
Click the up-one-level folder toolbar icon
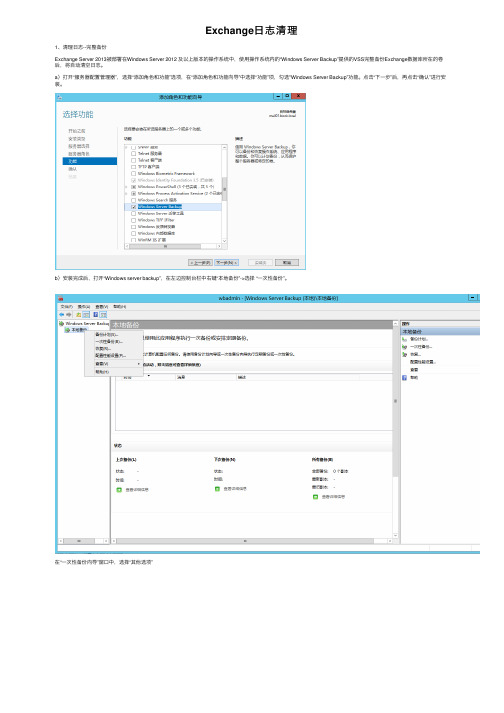tap(79, 315)
